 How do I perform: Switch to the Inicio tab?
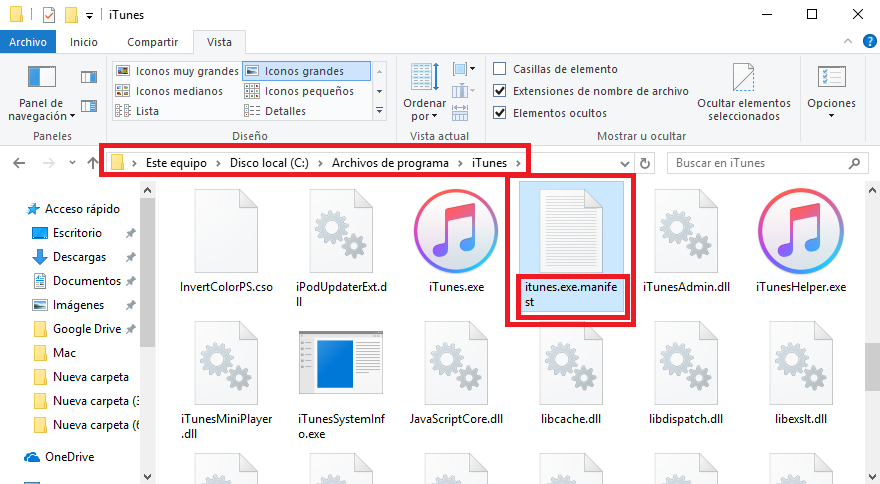(84, 42)
